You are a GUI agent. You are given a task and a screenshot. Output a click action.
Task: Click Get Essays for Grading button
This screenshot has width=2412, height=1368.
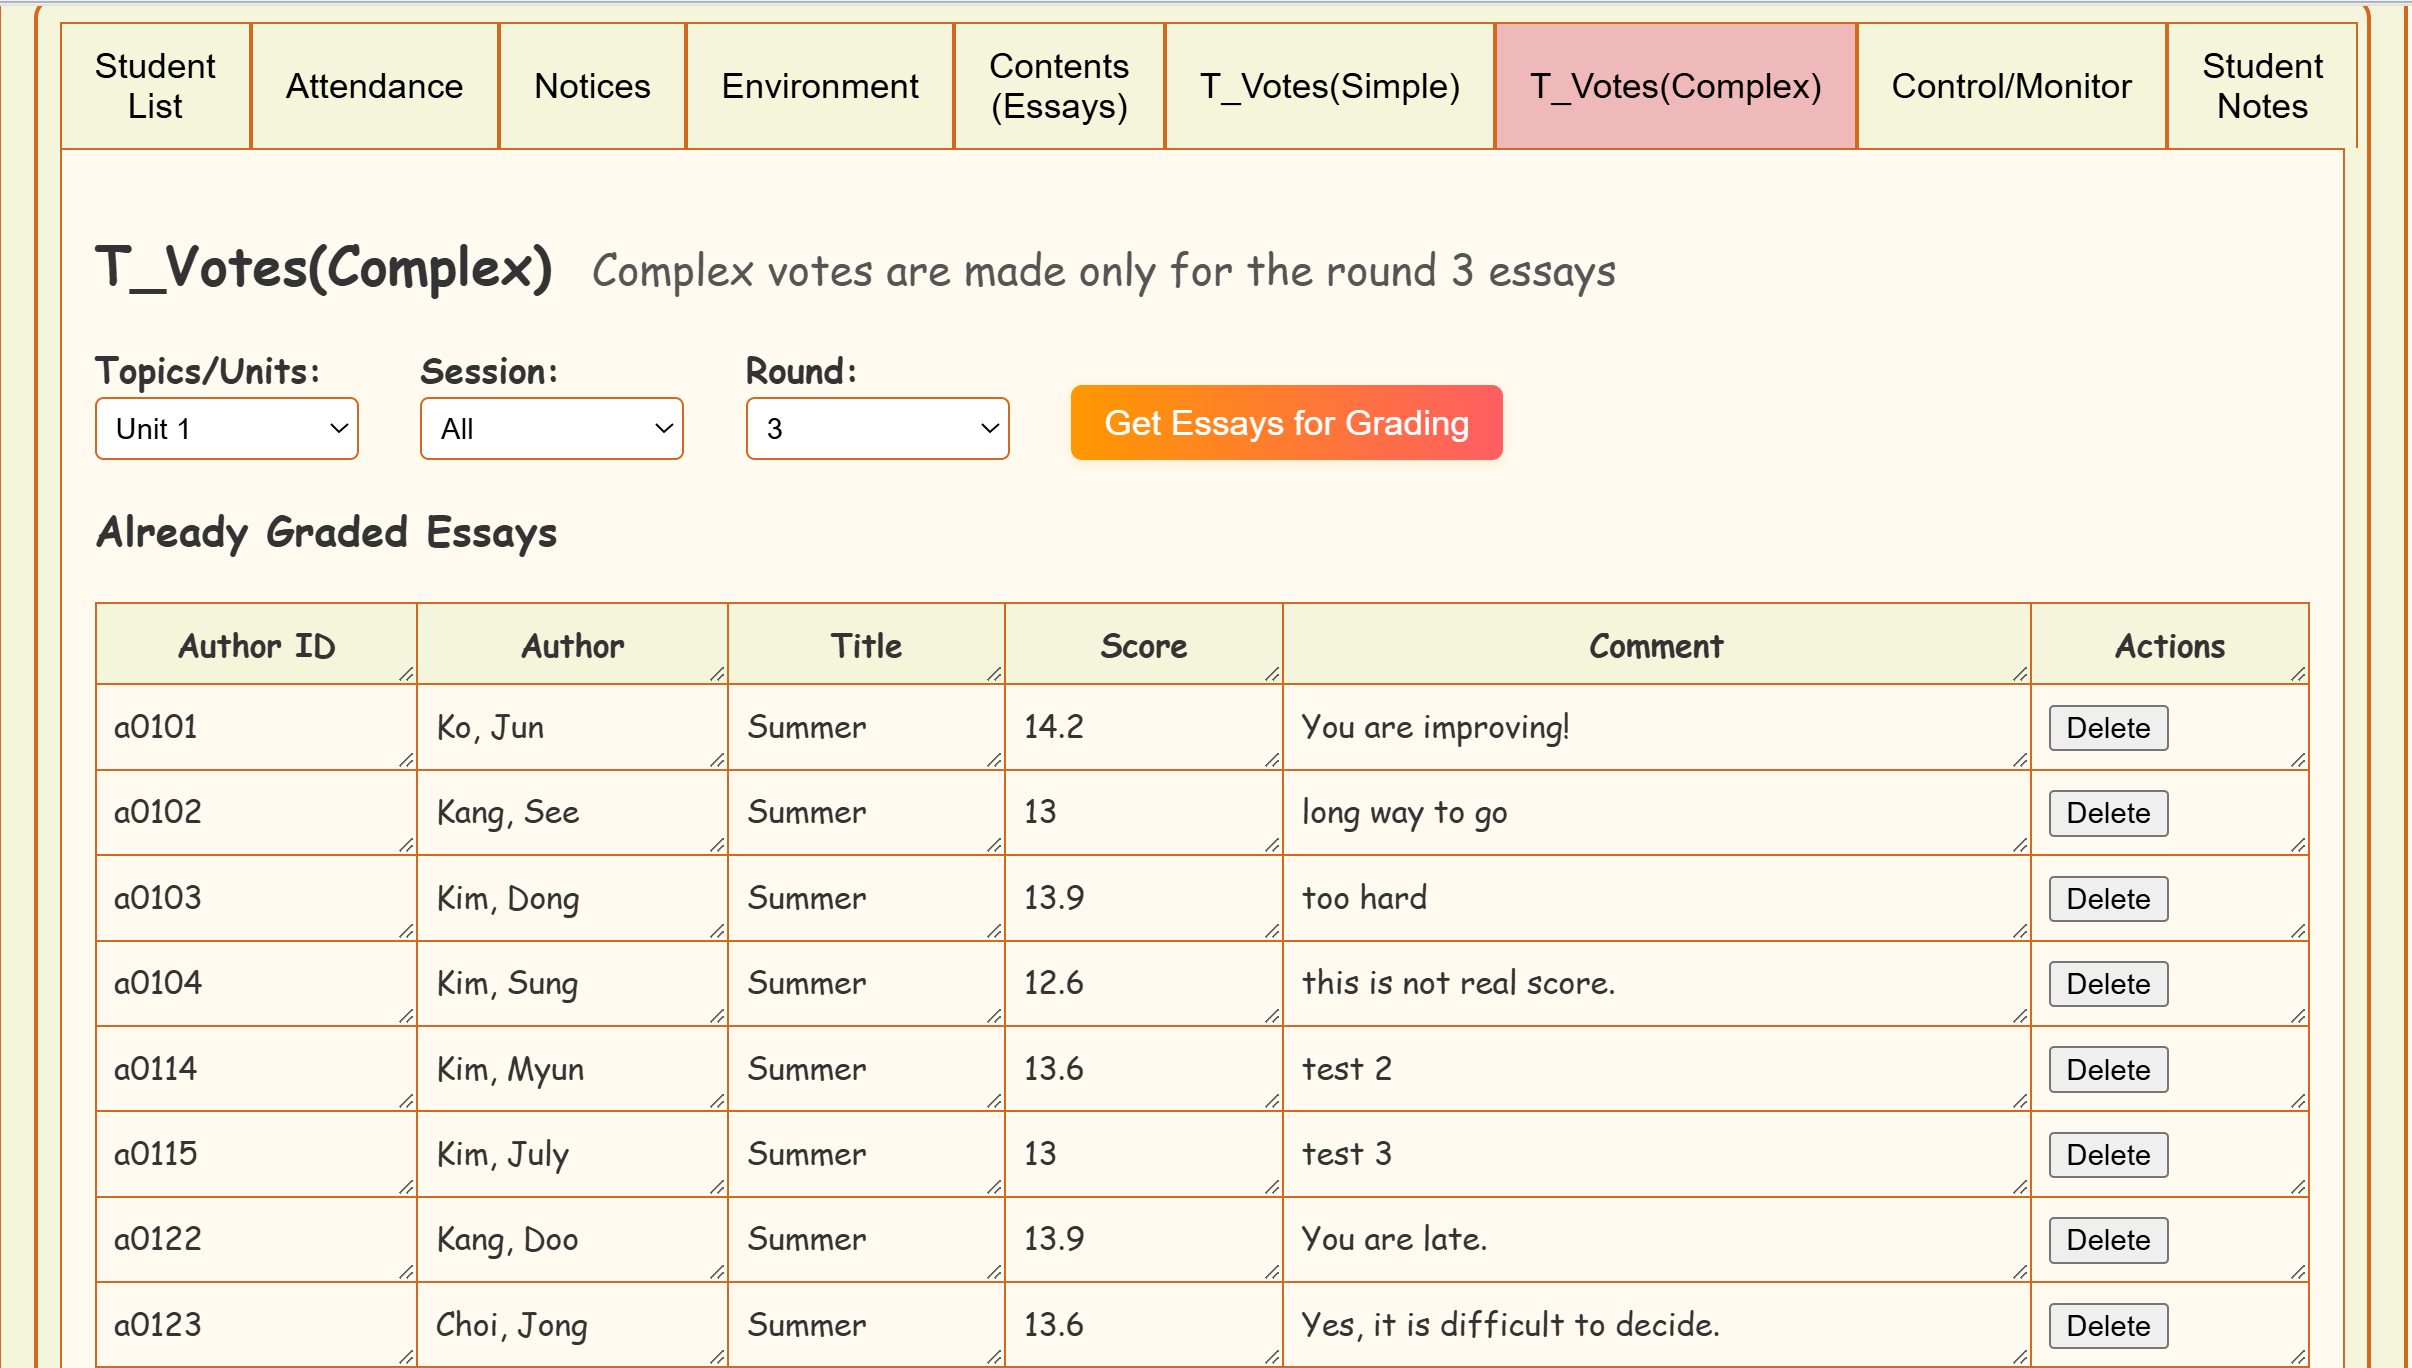[x=1286, y=423]
